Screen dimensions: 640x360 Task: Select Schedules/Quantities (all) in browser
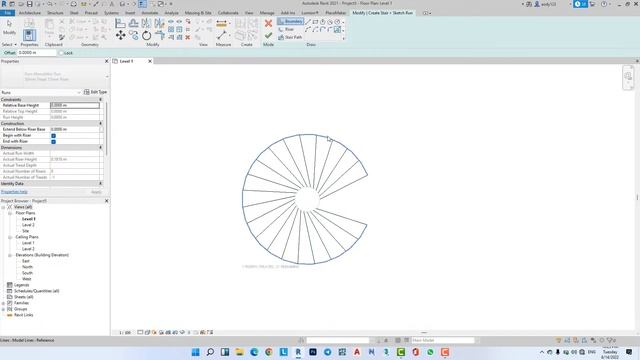(x=36, y=291)
